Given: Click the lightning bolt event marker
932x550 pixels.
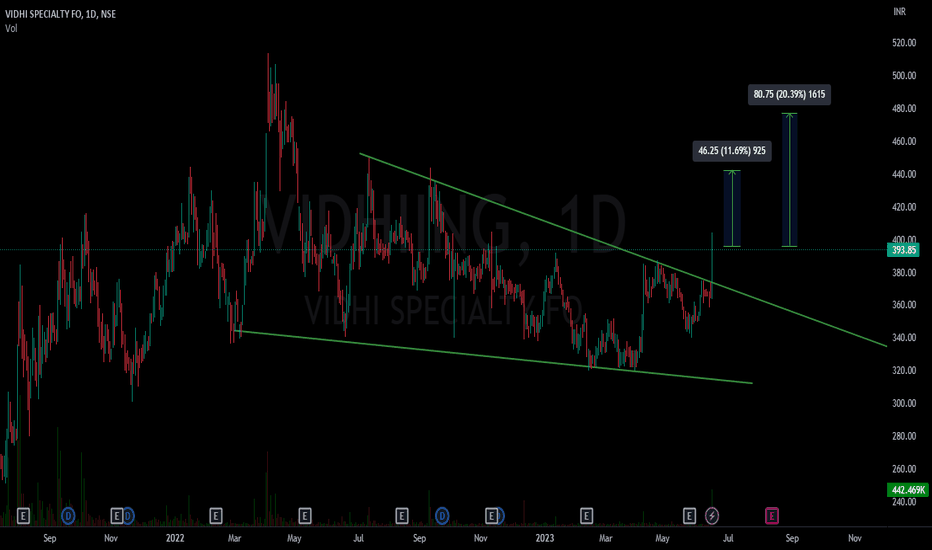Looking at the screenshot, I should tap(711, 516).
